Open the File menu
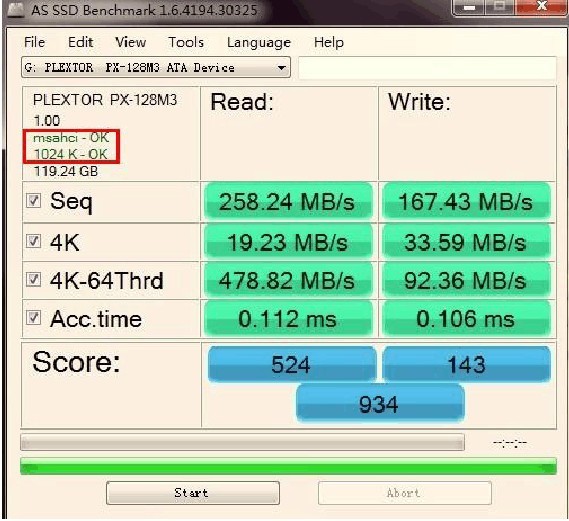The image size is (569, 521). click(x=34, y=42)
